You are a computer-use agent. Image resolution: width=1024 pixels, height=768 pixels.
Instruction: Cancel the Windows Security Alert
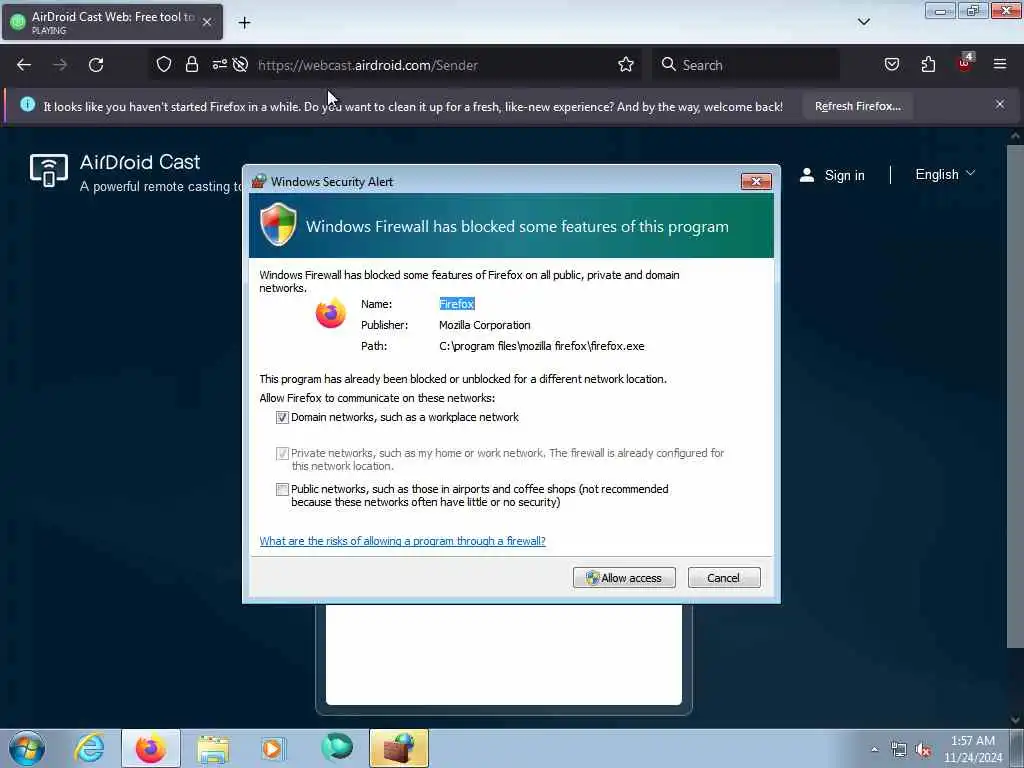724,577
